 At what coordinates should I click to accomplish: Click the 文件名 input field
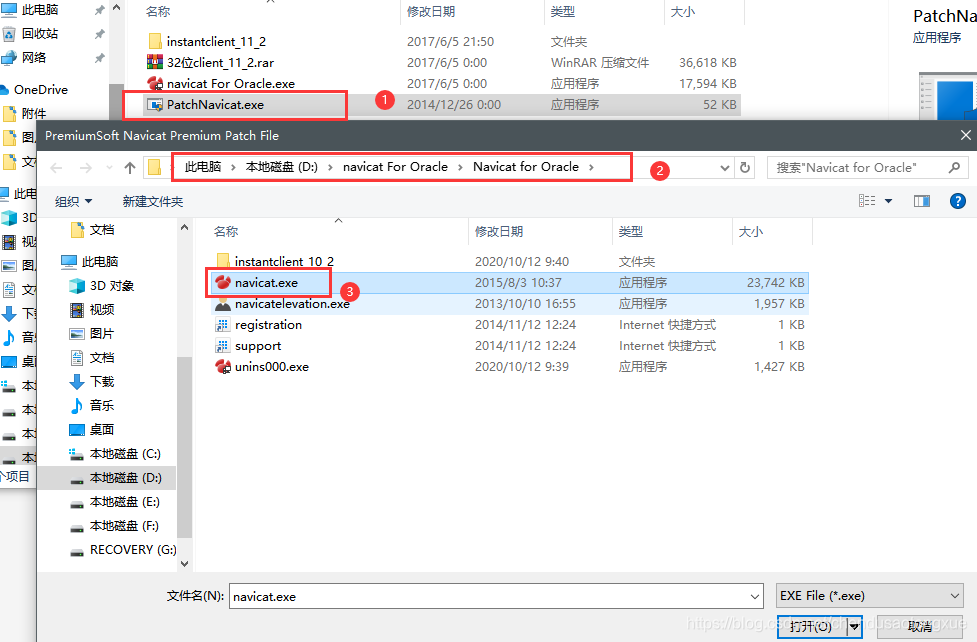point(496,596)
